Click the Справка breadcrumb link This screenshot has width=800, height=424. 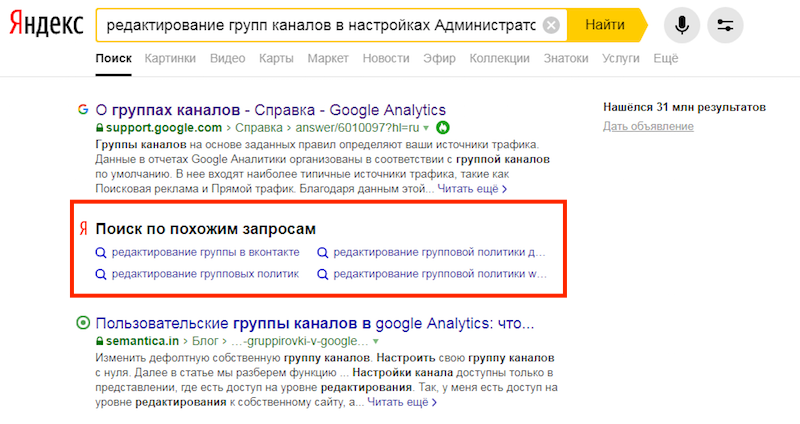tap(259, 128)
